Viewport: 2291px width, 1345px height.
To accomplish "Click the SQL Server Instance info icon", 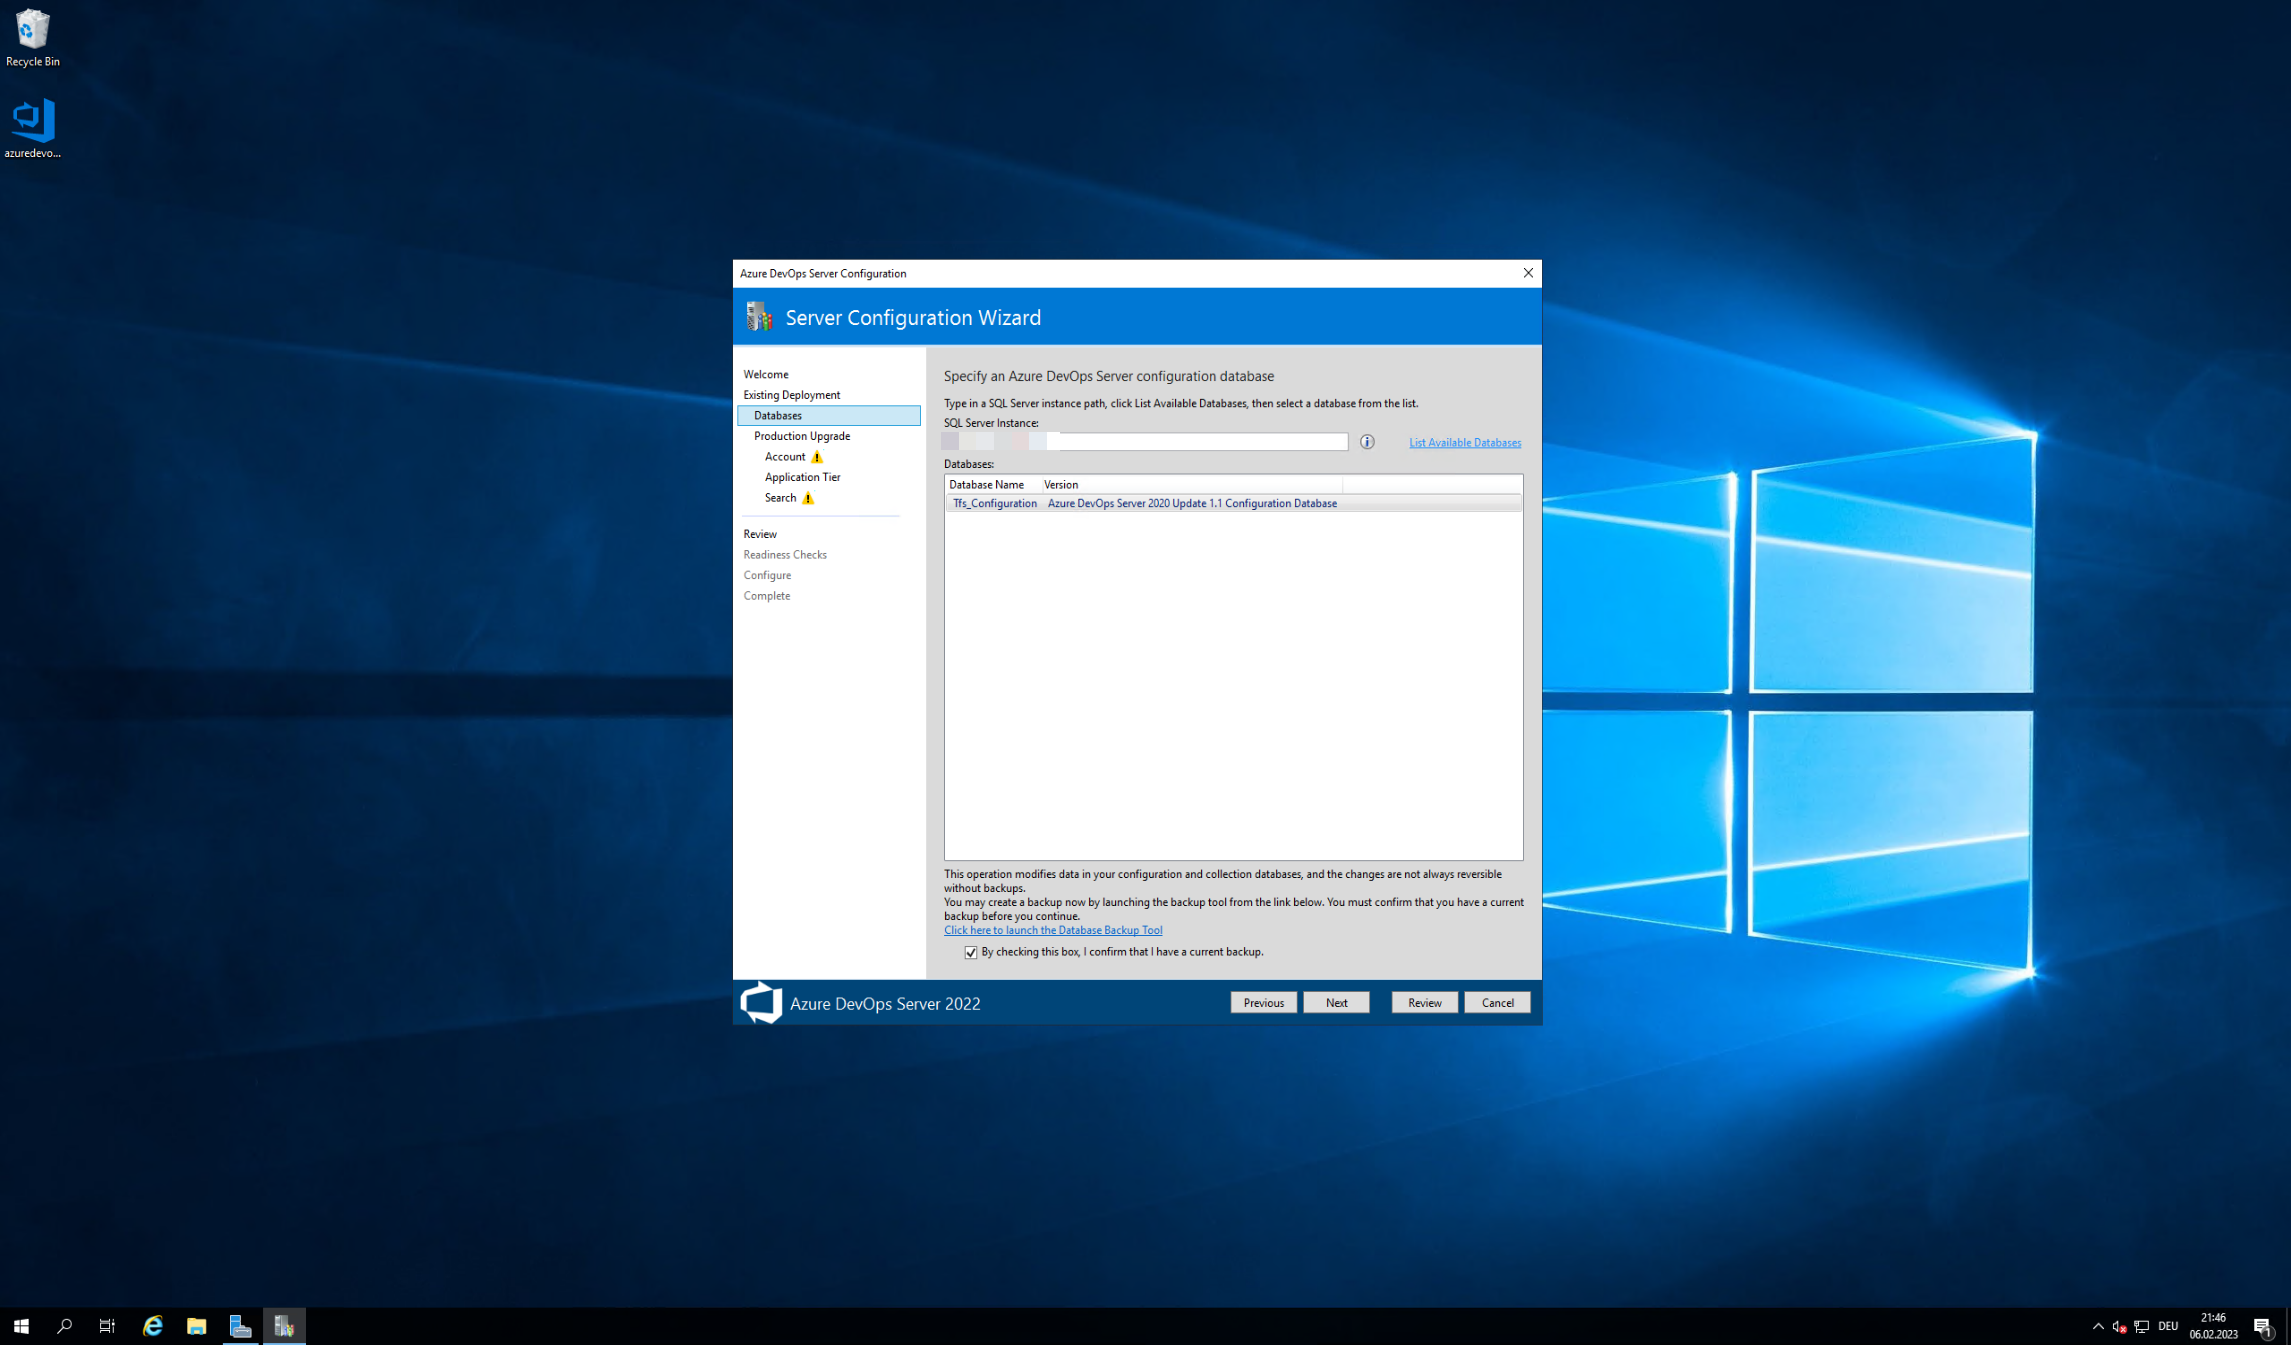I will pos(1367,442).
